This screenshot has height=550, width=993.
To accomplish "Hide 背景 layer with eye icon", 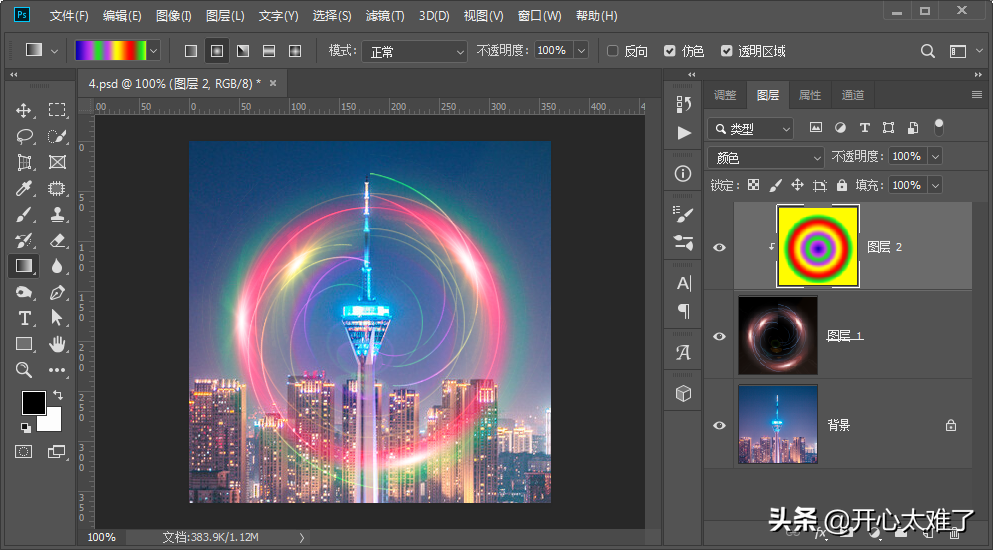I will [x=719, y=425].
